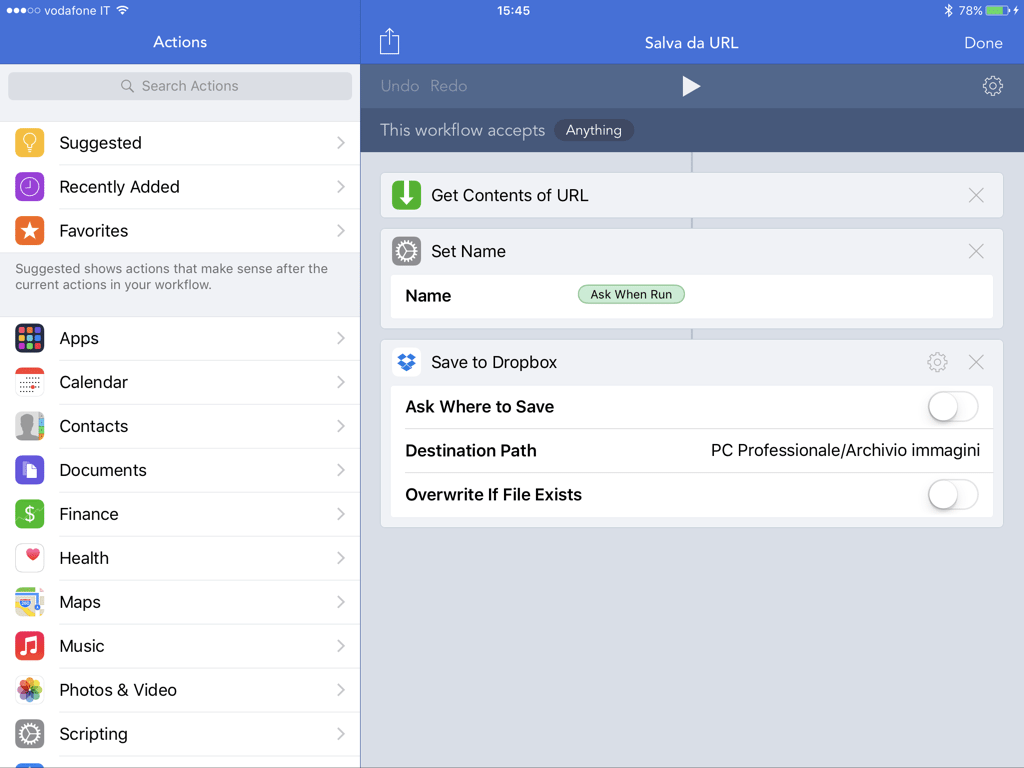1024x768 pixels.
Task: Open the Photos & Video category
Action: [180, 690]
